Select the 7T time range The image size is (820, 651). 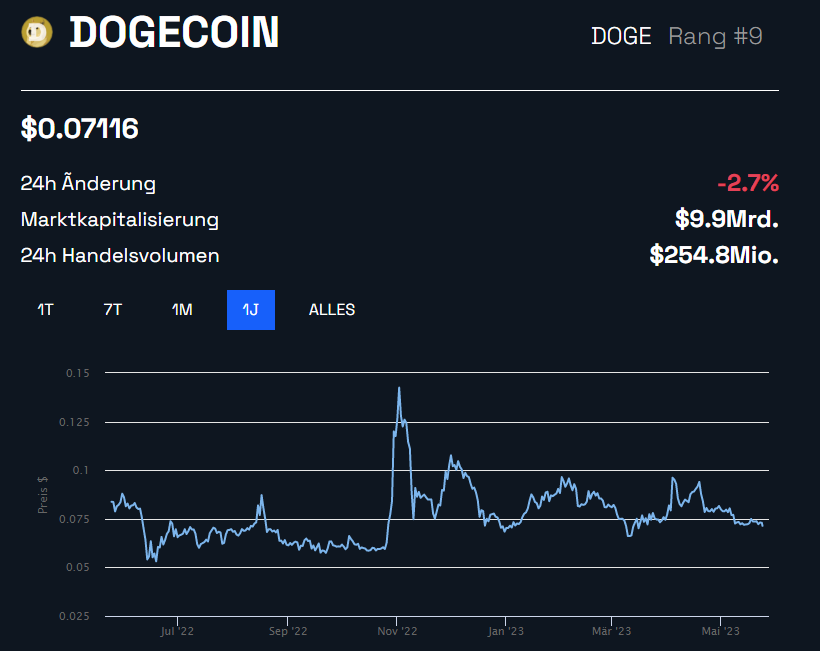pyautogui.click(x=112, y=310)
